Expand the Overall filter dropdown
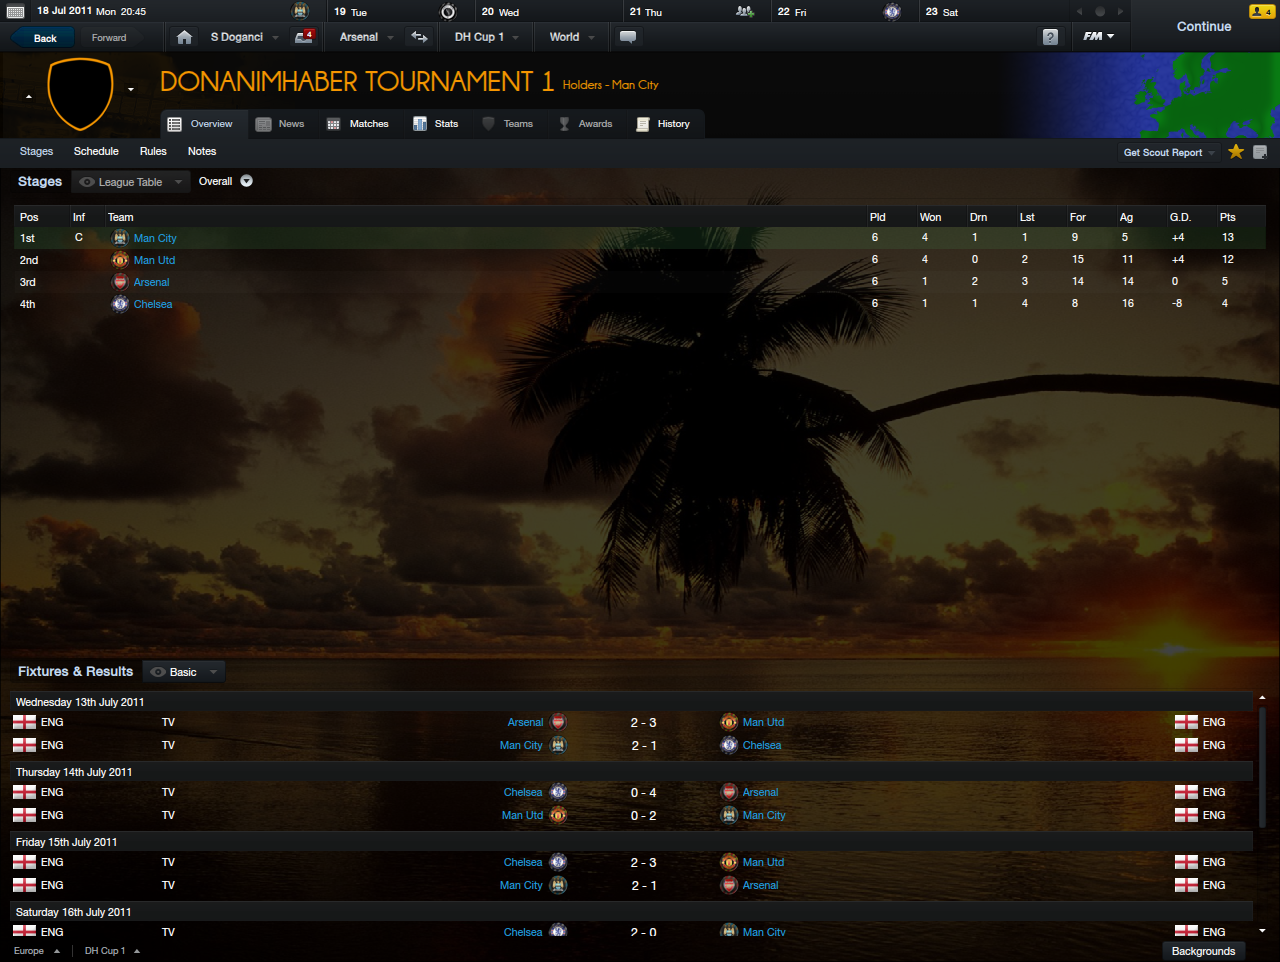1280x962 pixels. click(246, 181)
